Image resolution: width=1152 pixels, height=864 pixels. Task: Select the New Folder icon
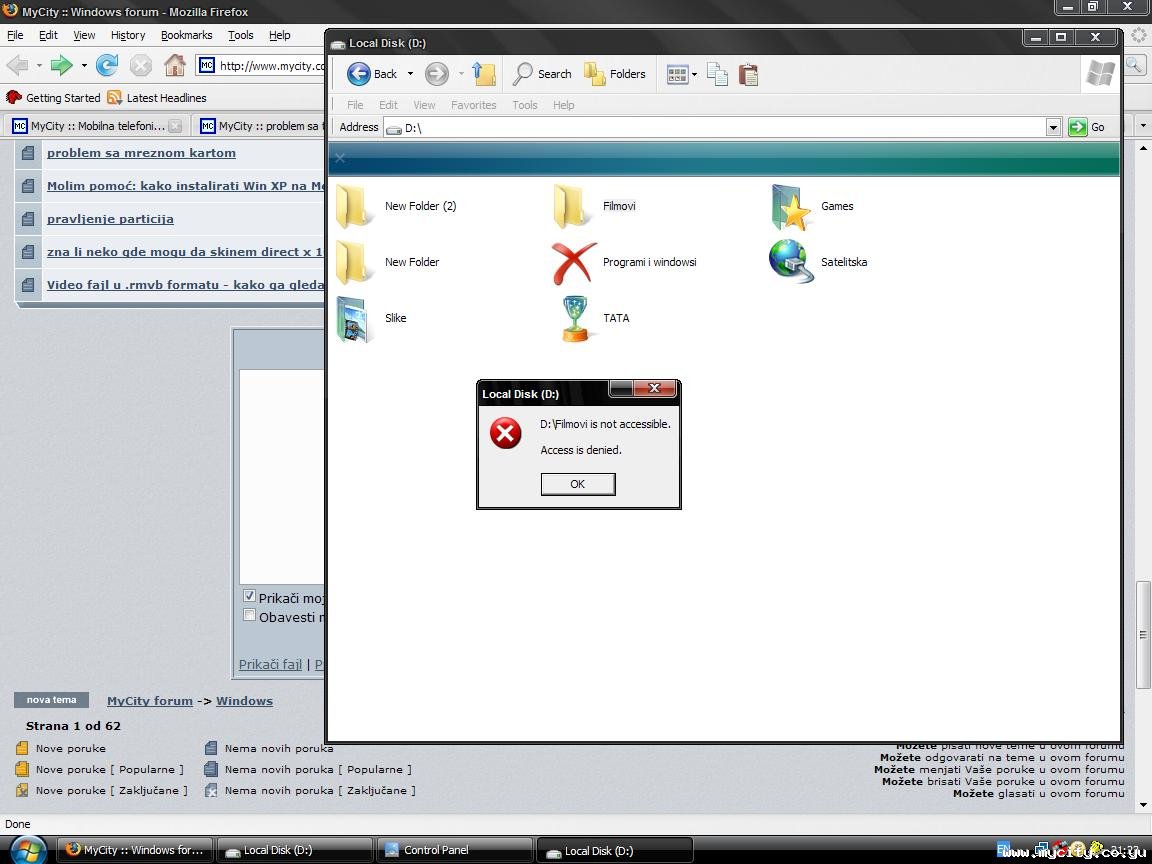[x=354, y=262]
